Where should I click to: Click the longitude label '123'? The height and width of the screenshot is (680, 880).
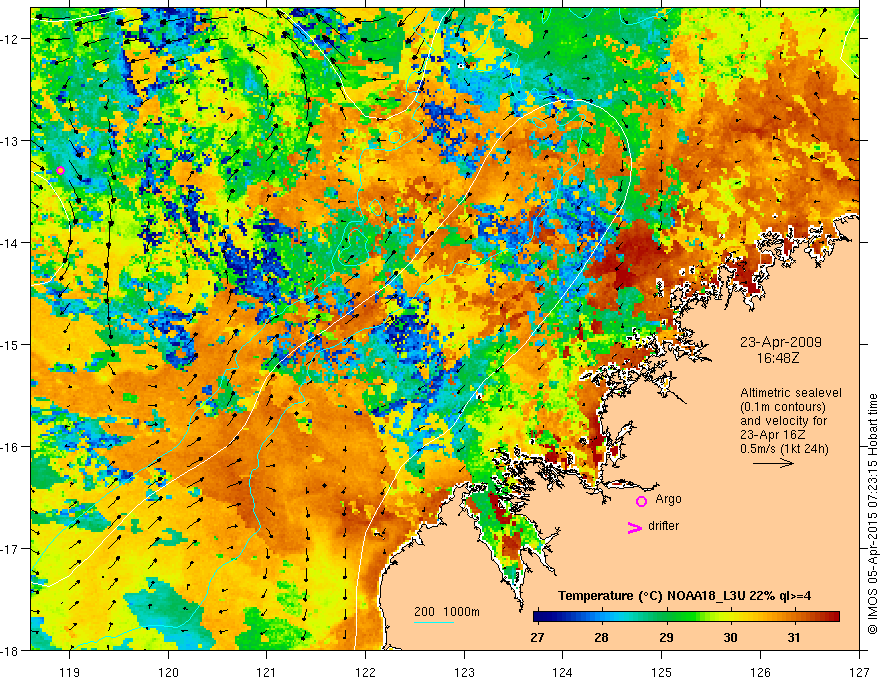click(x=464, y=672)
